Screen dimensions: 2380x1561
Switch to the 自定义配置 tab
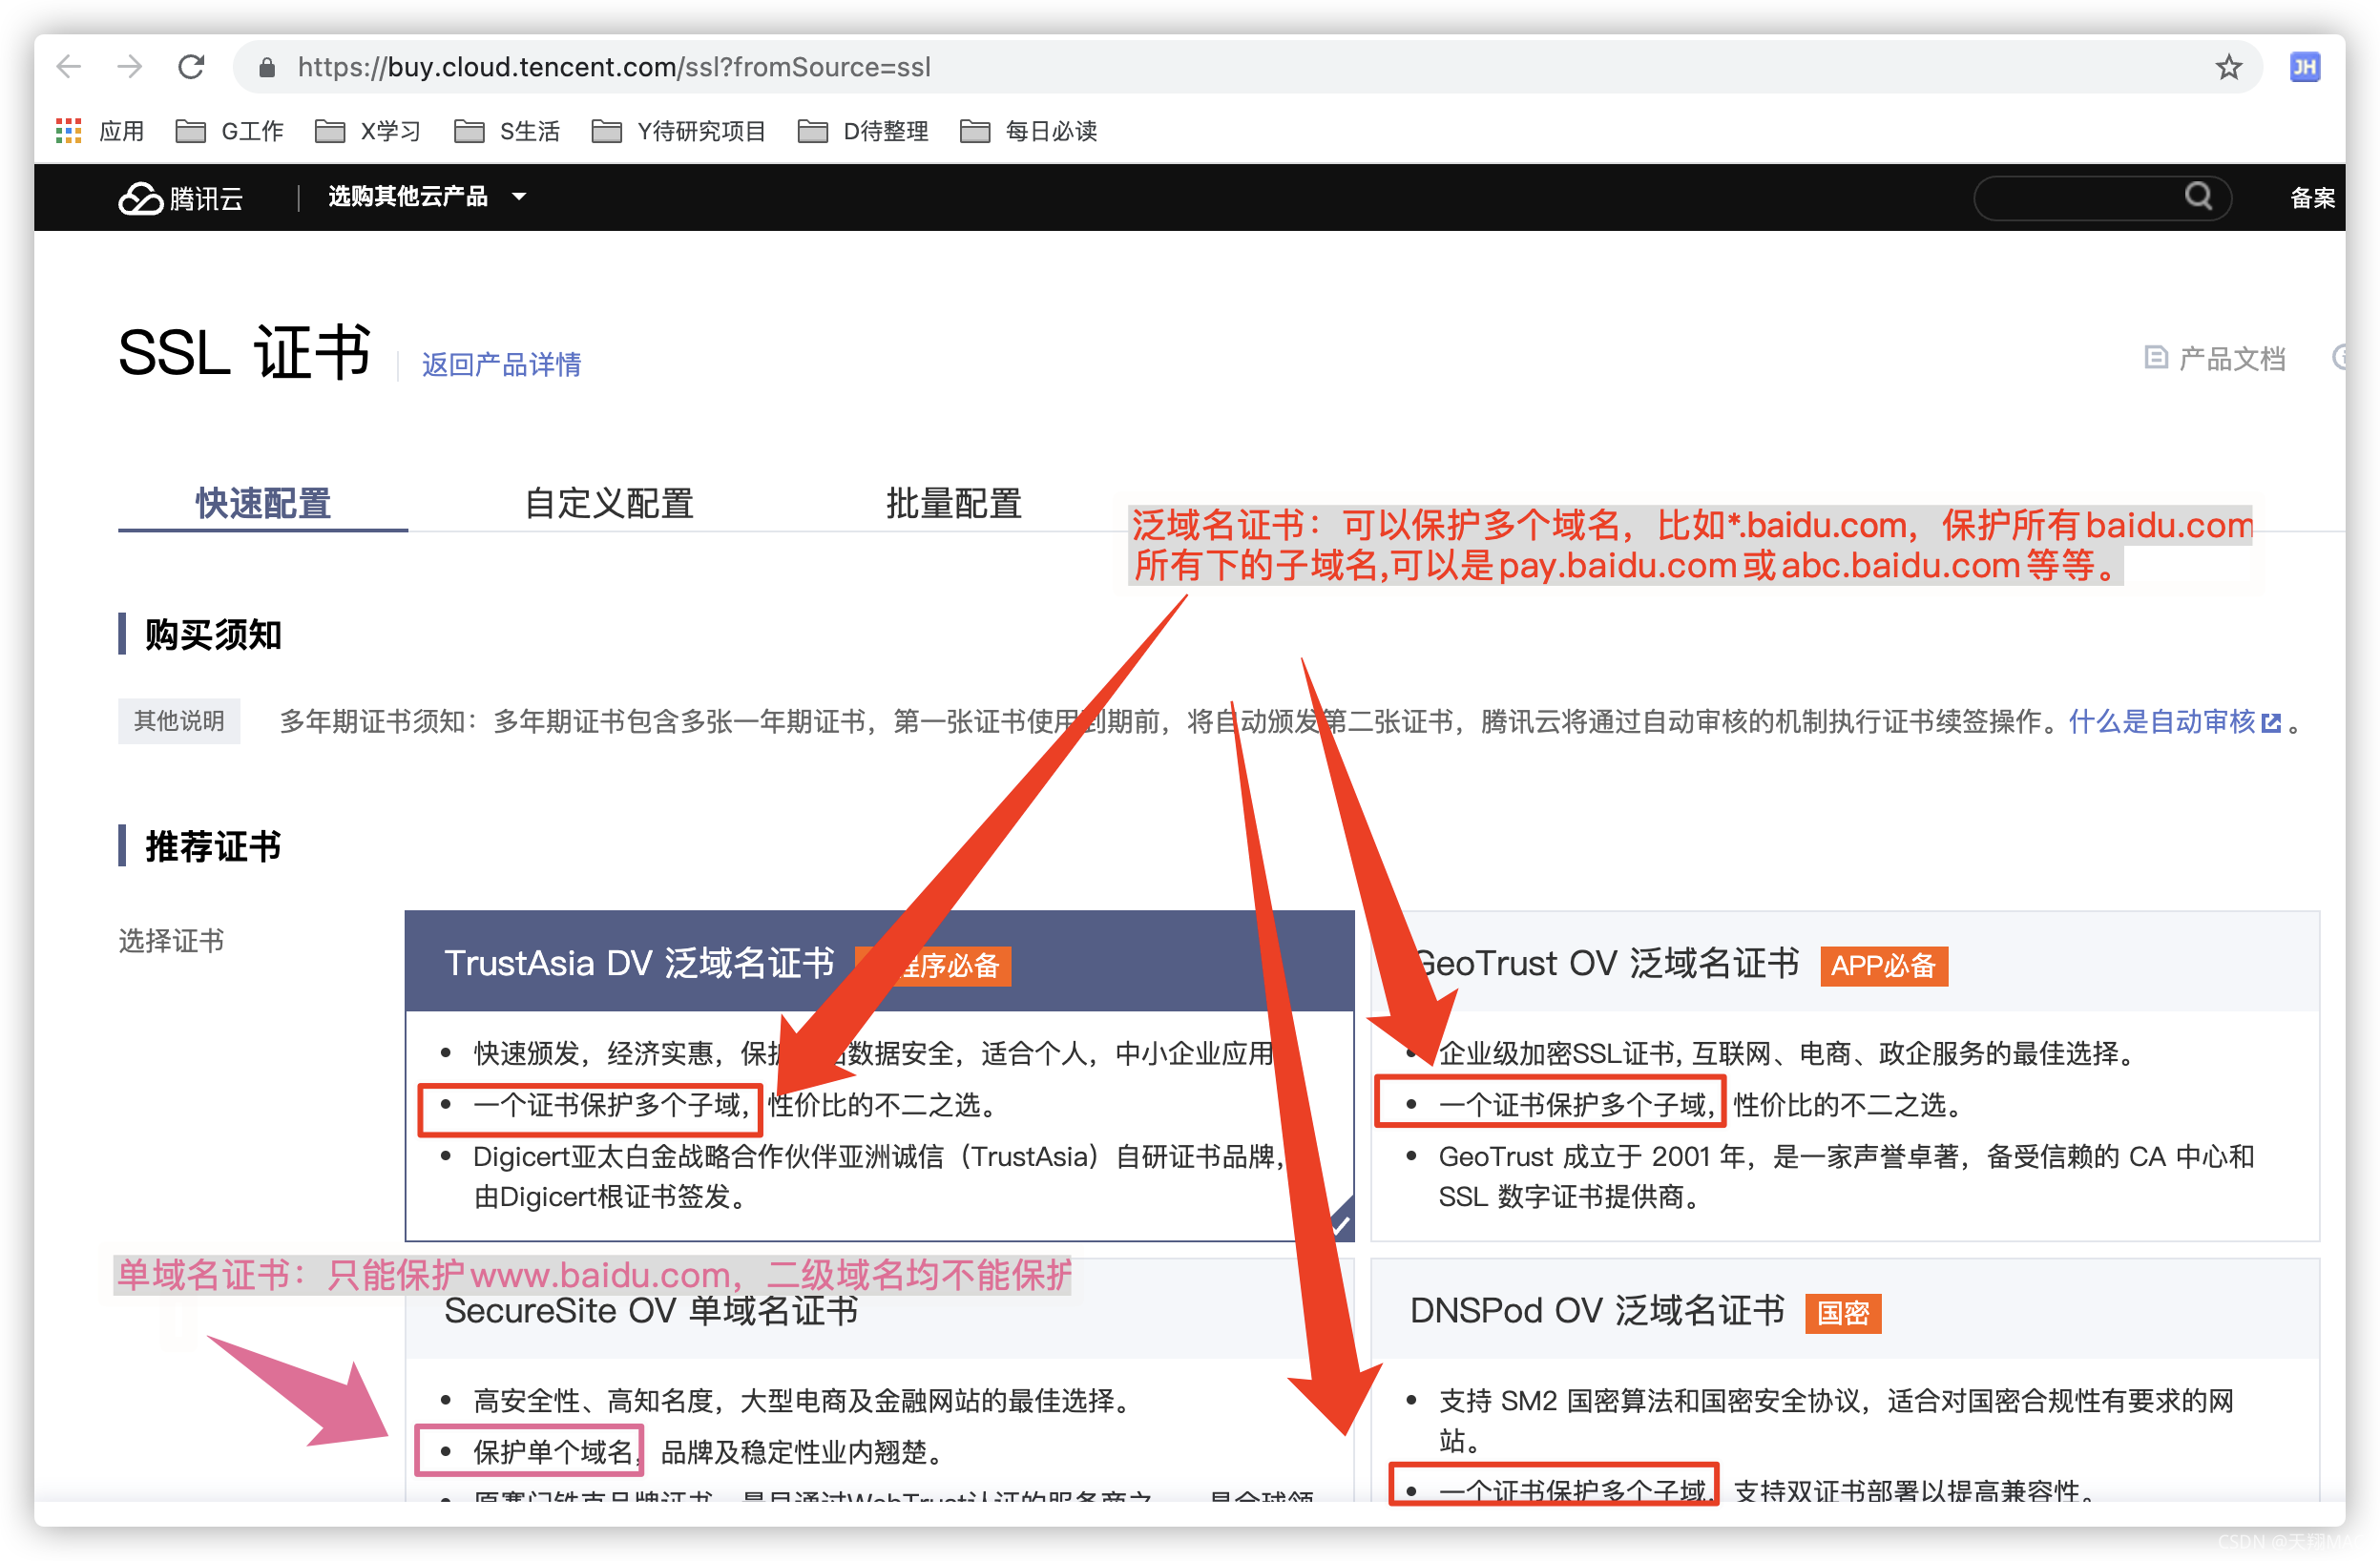click(x=609, y=503)
